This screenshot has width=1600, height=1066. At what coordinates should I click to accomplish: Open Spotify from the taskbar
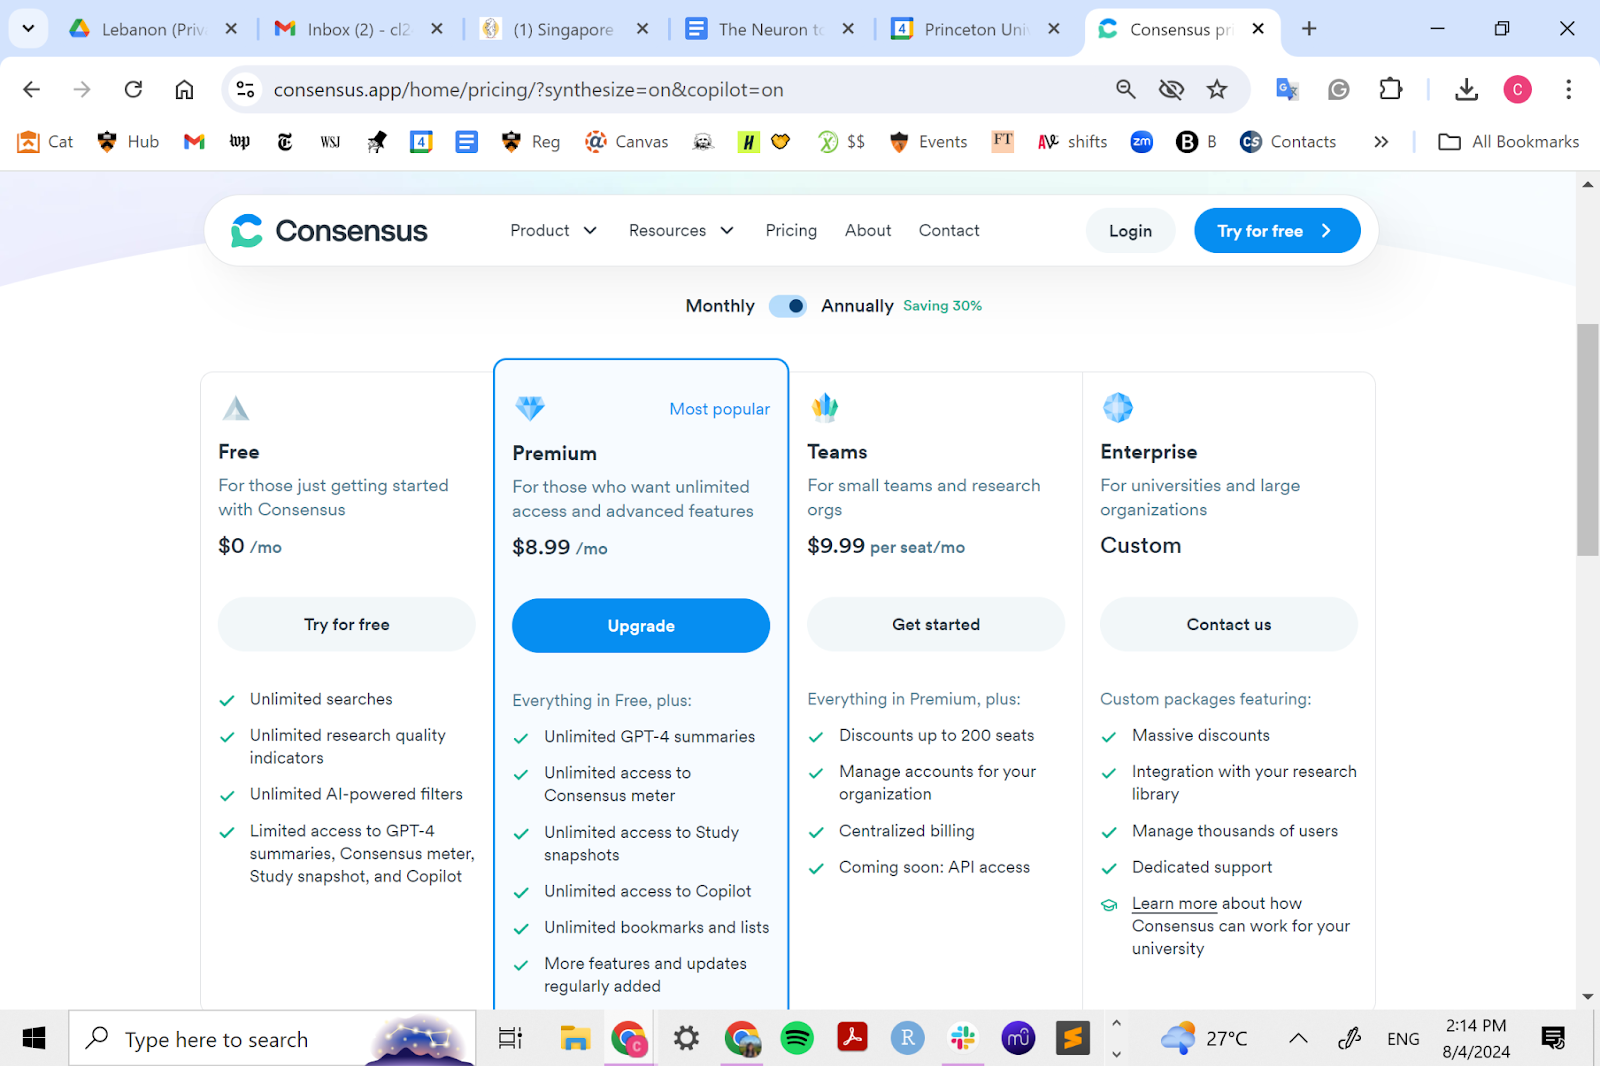797,1038
